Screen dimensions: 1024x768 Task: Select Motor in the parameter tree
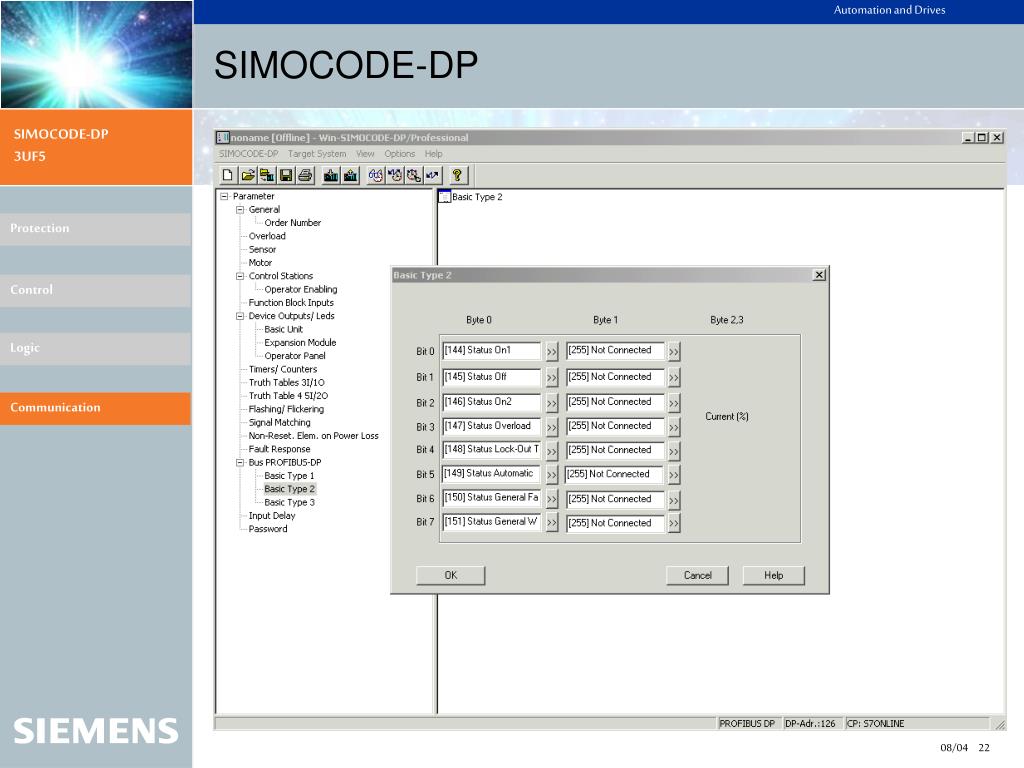click(260, 263)
